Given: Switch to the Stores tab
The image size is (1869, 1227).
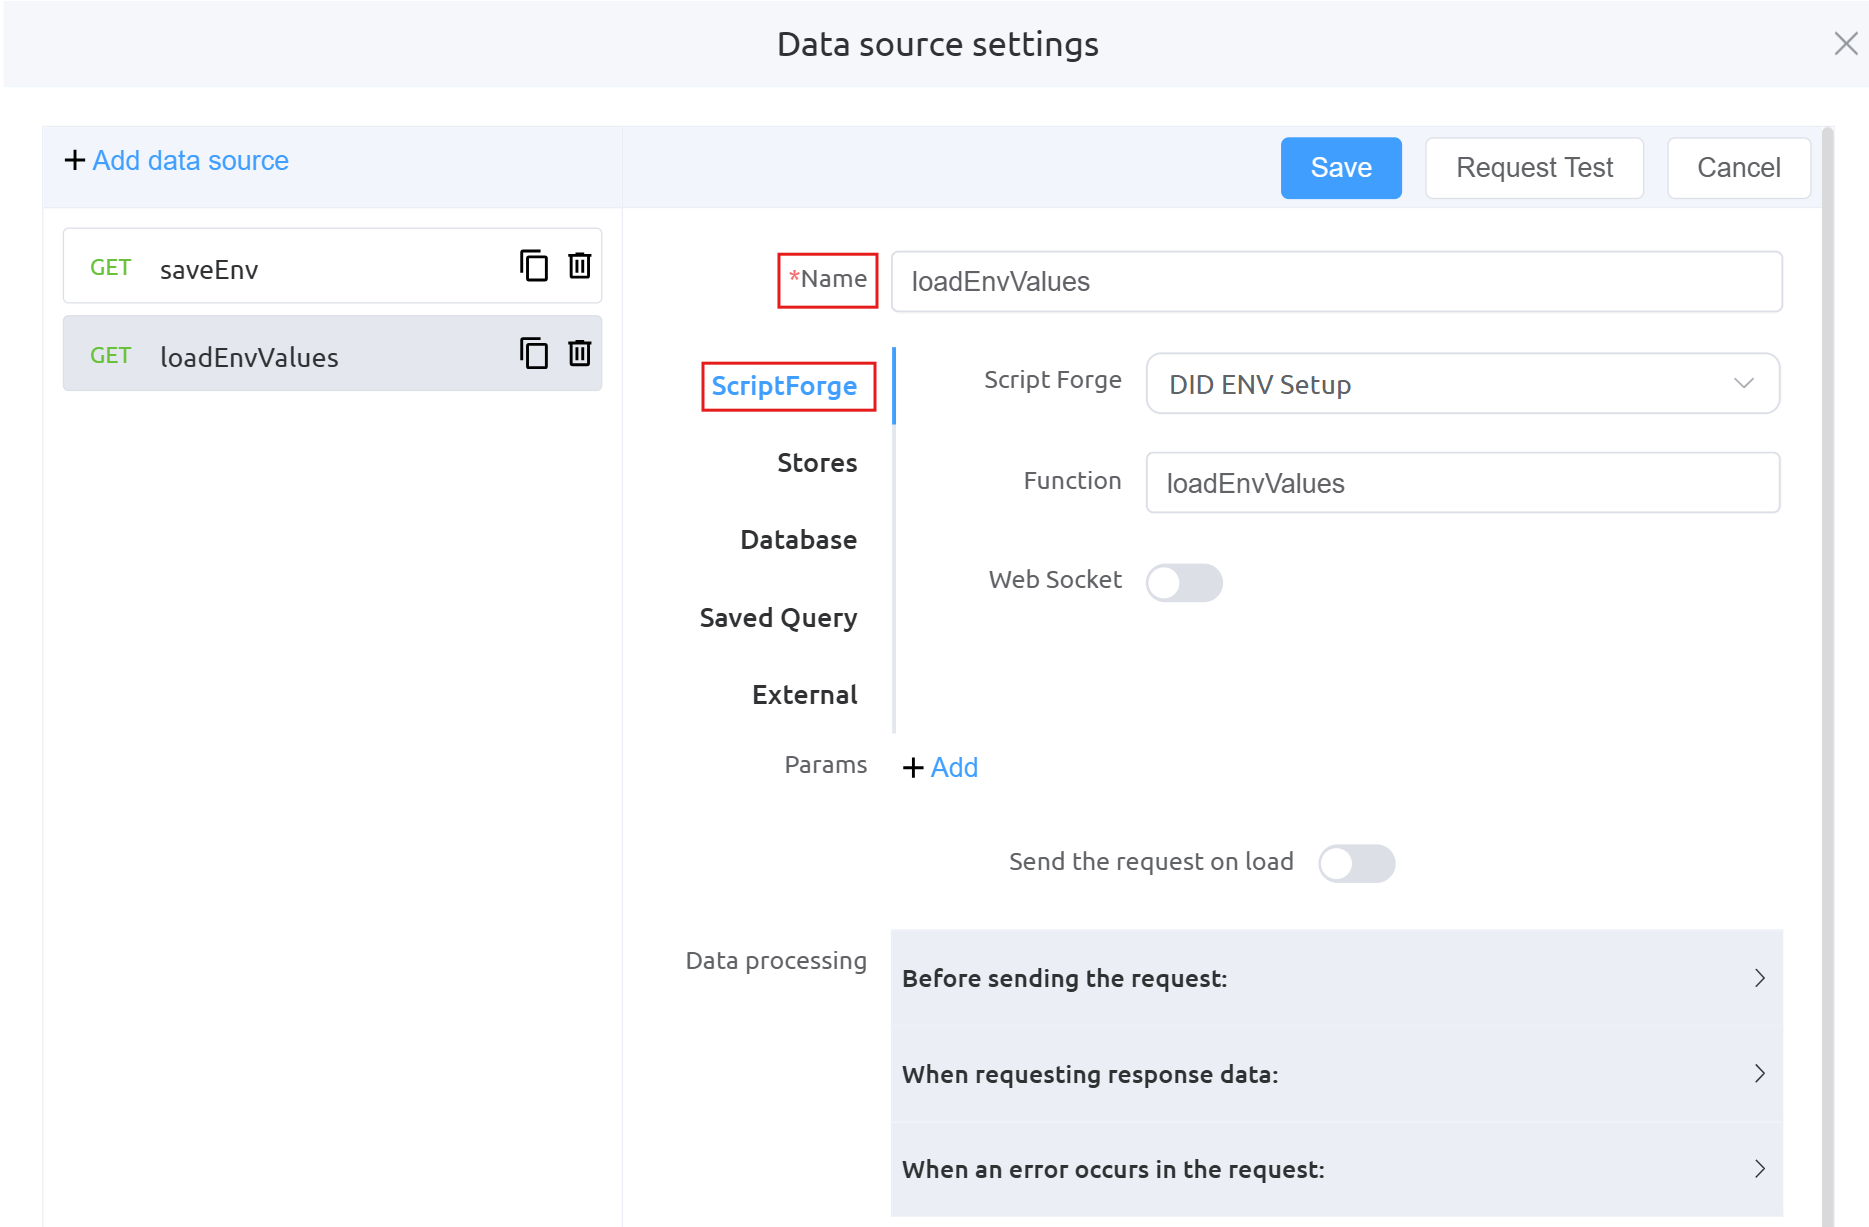Looking at the screenshot, I should [x=816, y=463].
